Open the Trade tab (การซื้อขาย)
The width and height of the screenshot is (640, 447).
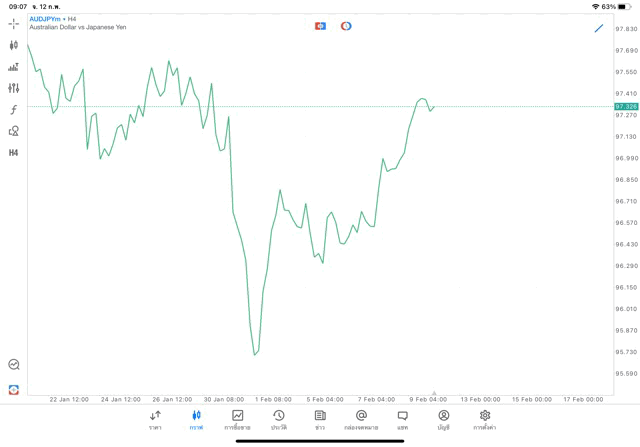click(x=237, y=420)
